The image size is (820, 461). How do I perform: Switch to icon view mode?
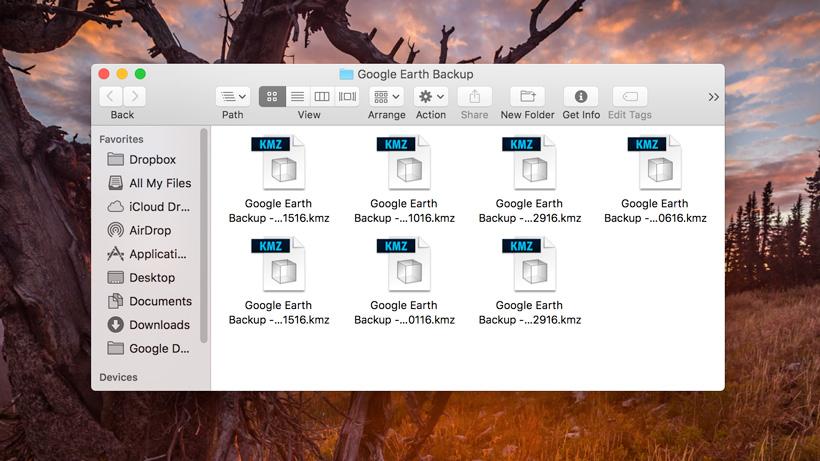pos(272,96)
